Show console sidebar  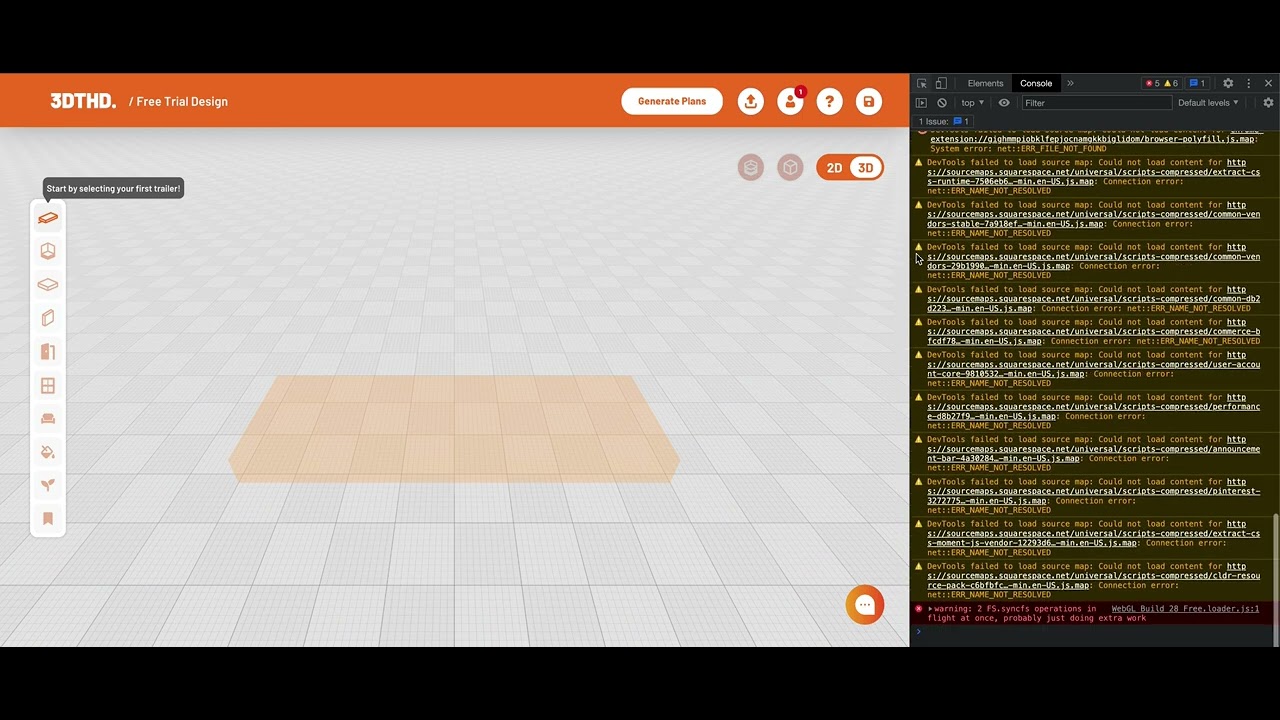(x=922, y=103)
